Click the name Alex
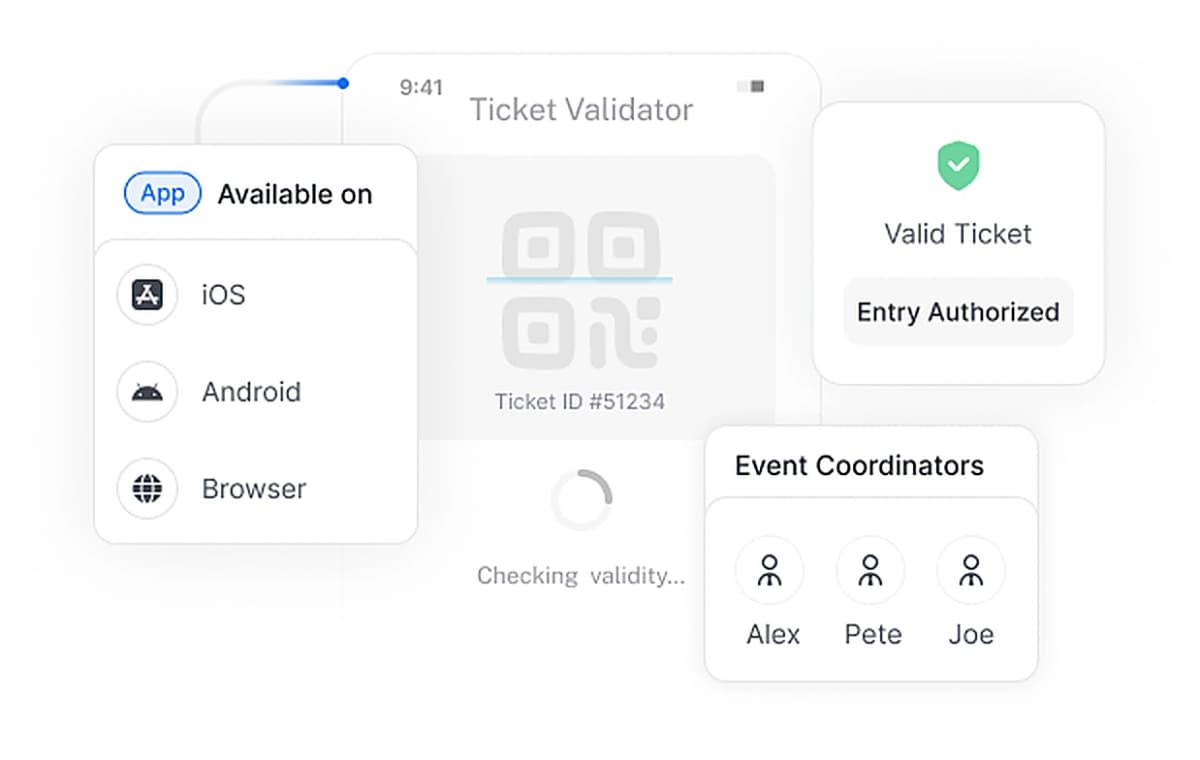The image size is (1200, 760). pyautogui.click(x=773, y=635)
